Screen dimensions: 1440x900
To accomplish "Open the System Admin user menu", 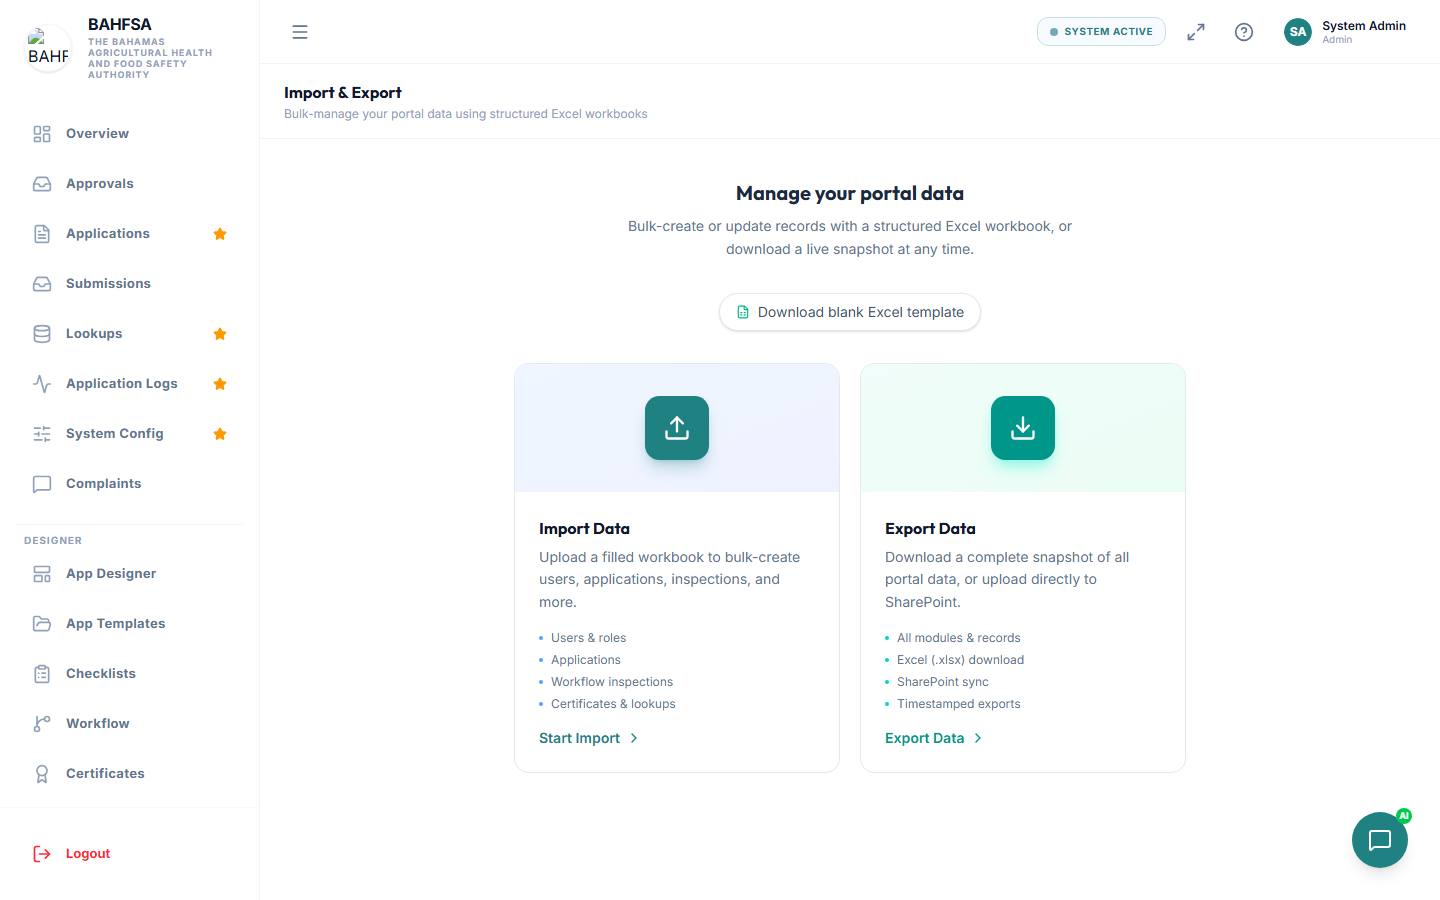I will tap(1345, 32).
